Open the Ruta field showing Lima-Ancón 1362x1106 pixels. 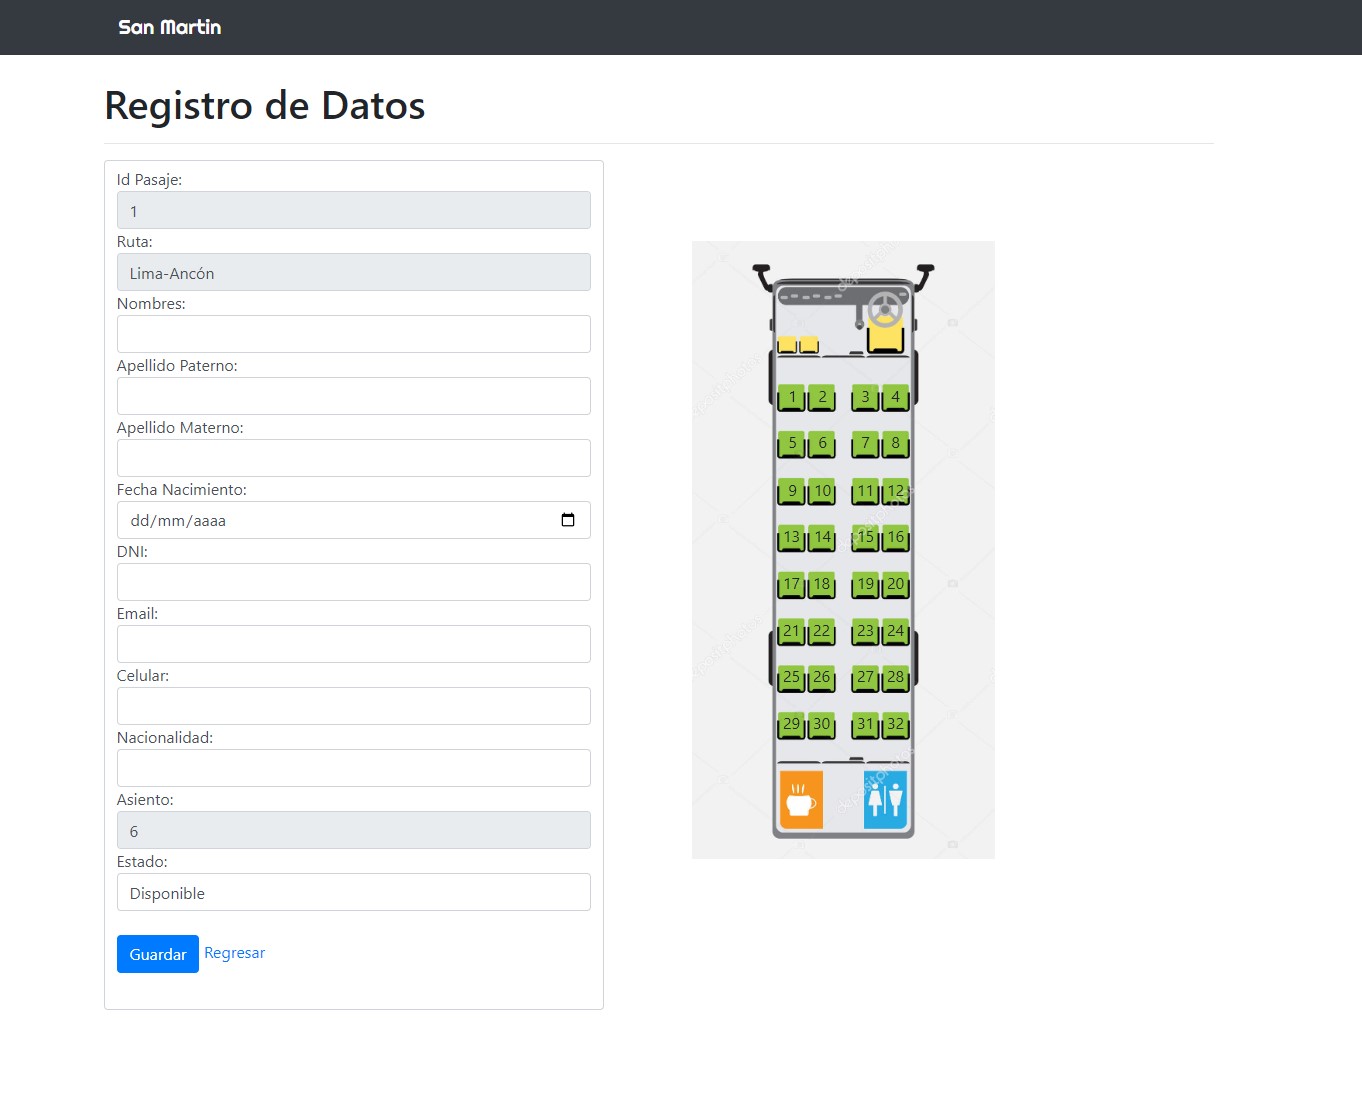coord(354,272)
